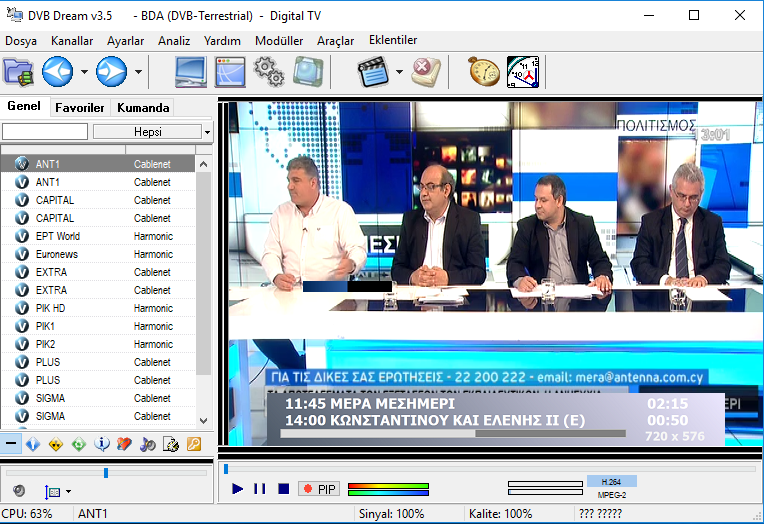This screenshot has width=764, height=524.
Task: Switch to the Kumanda tab
Action: point(143,108)
